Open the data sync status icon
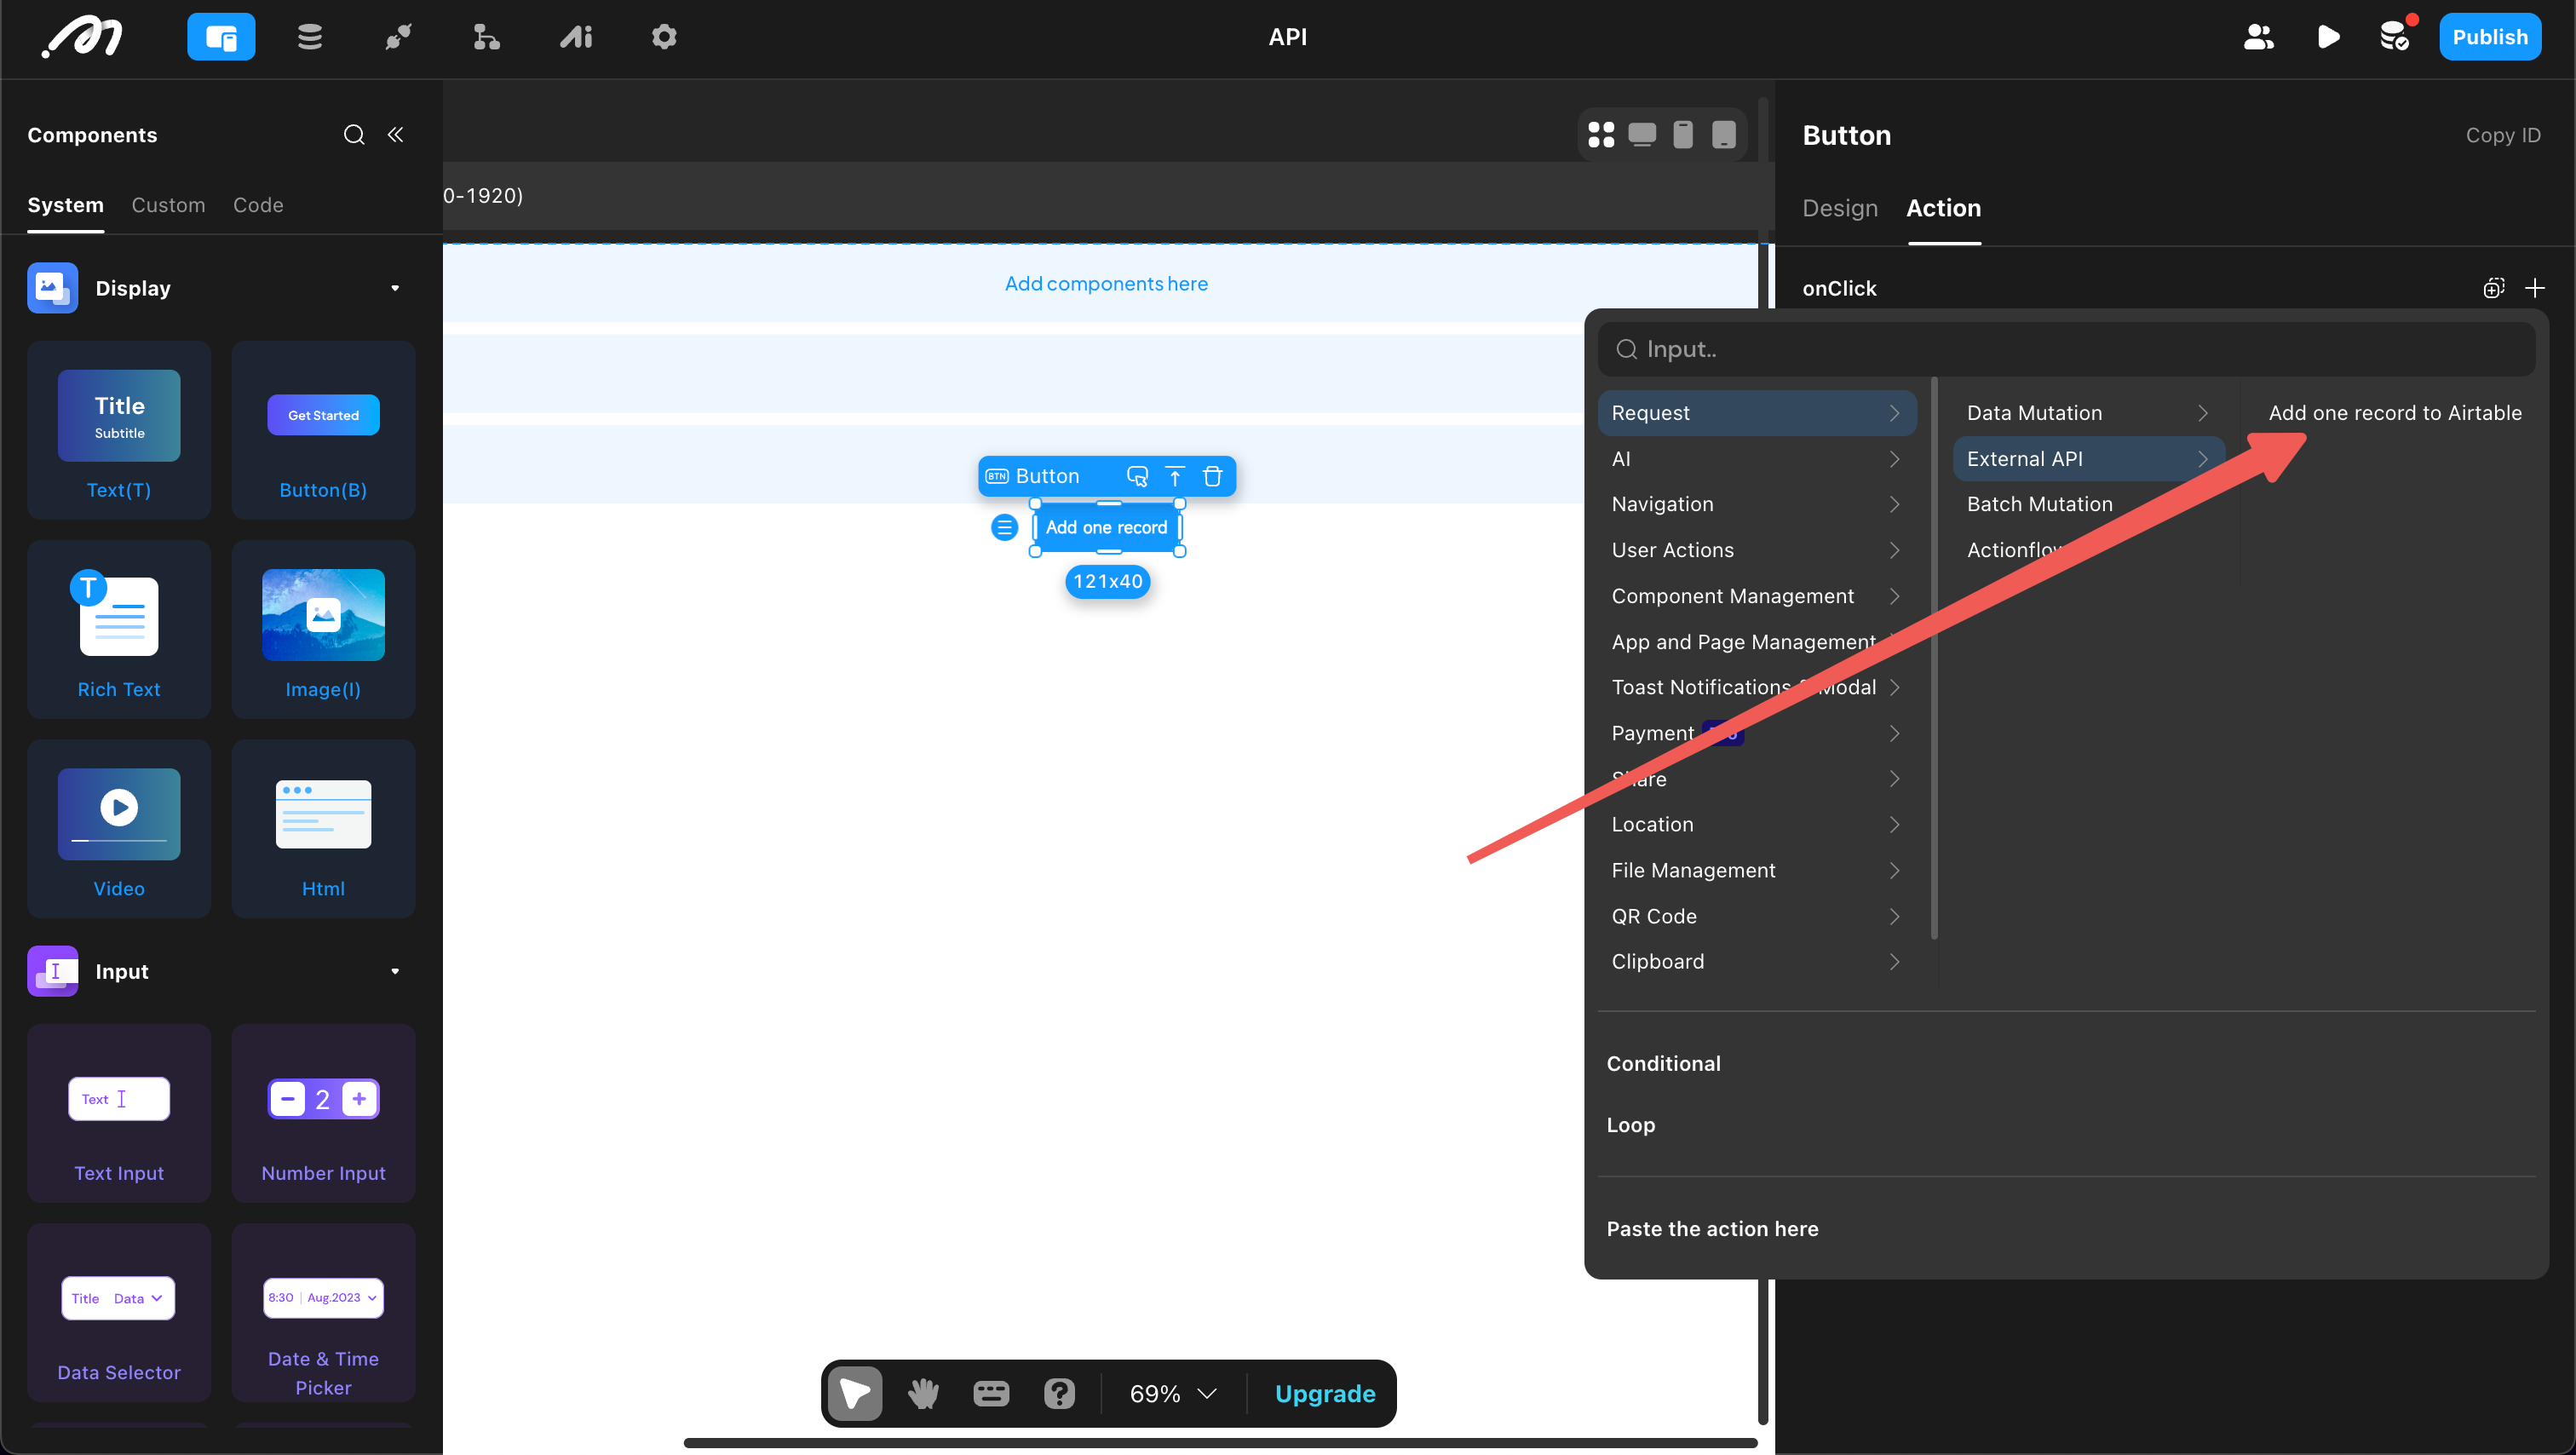Viewport: 2576px width, 1455px height. [x=2395, y=37]
